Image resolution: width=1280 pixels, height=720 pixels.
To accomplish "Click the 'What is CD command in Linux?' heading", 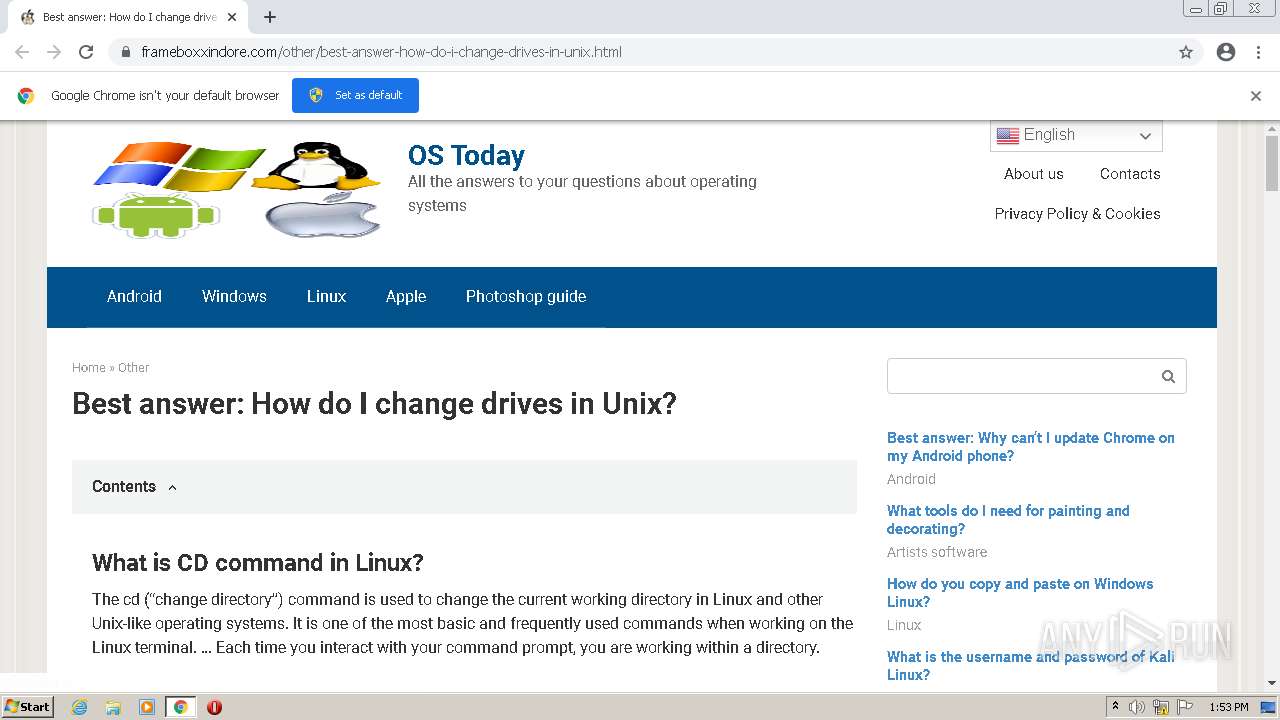I will click(258, 563).
